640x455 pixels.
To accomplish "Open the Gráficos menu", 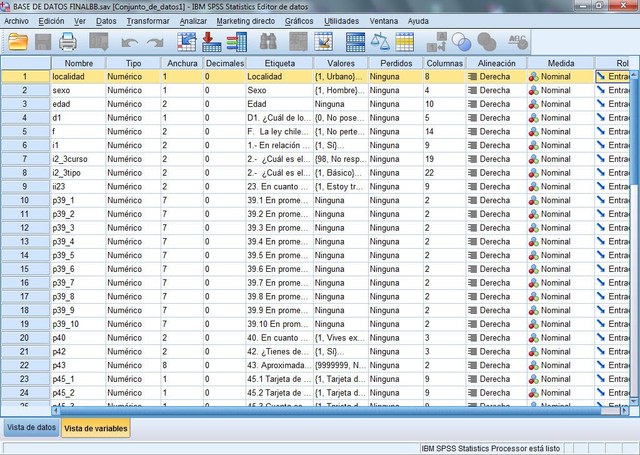I will click(x=299, y=21).
